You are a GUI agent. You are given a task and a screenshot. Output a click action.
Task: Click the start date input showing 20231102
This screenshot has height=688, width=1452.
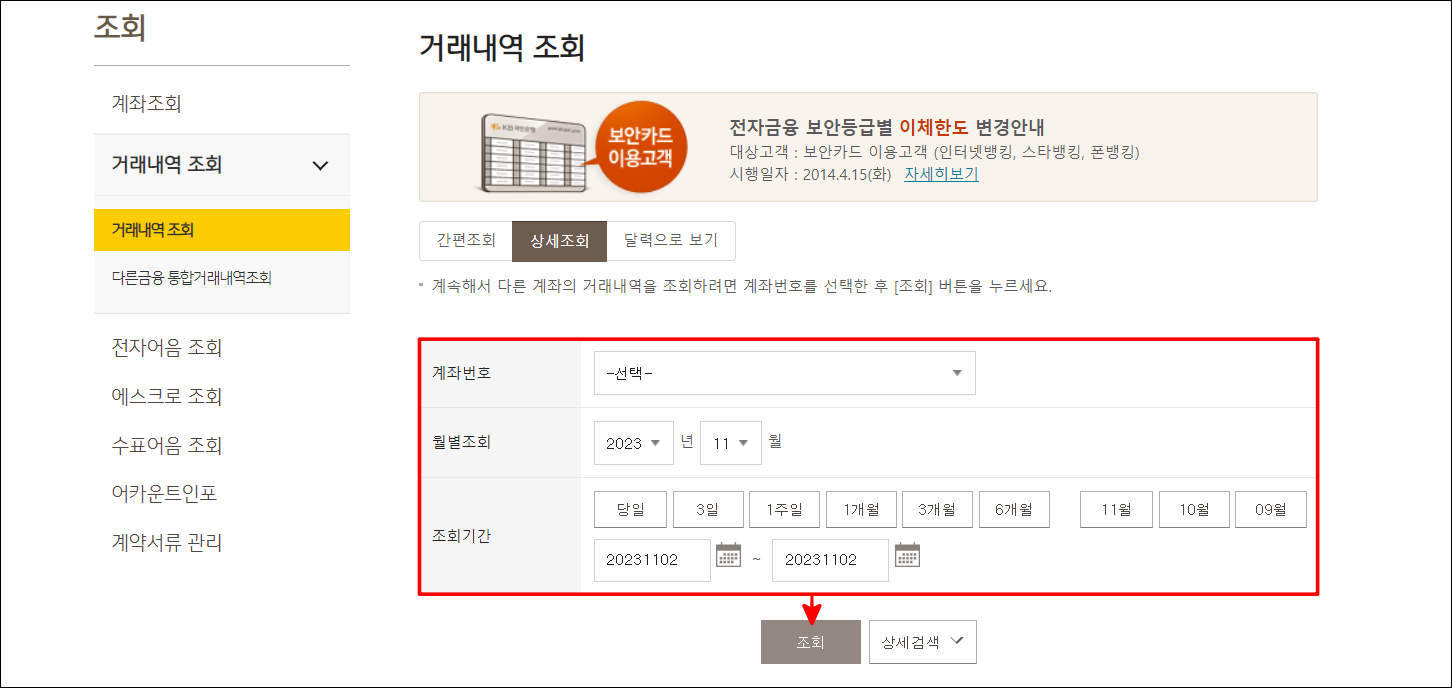click(652, 560)
